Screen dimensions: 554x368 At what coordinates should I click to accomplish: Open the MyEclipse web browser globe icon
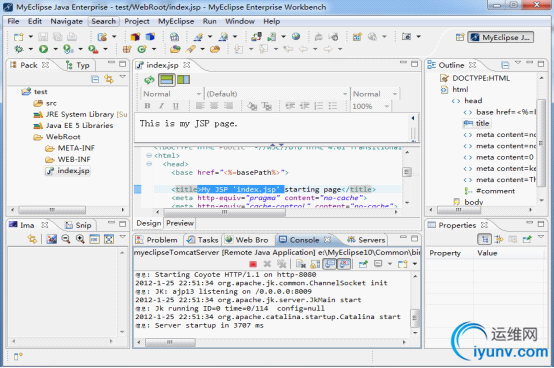[x=296, y=36]
